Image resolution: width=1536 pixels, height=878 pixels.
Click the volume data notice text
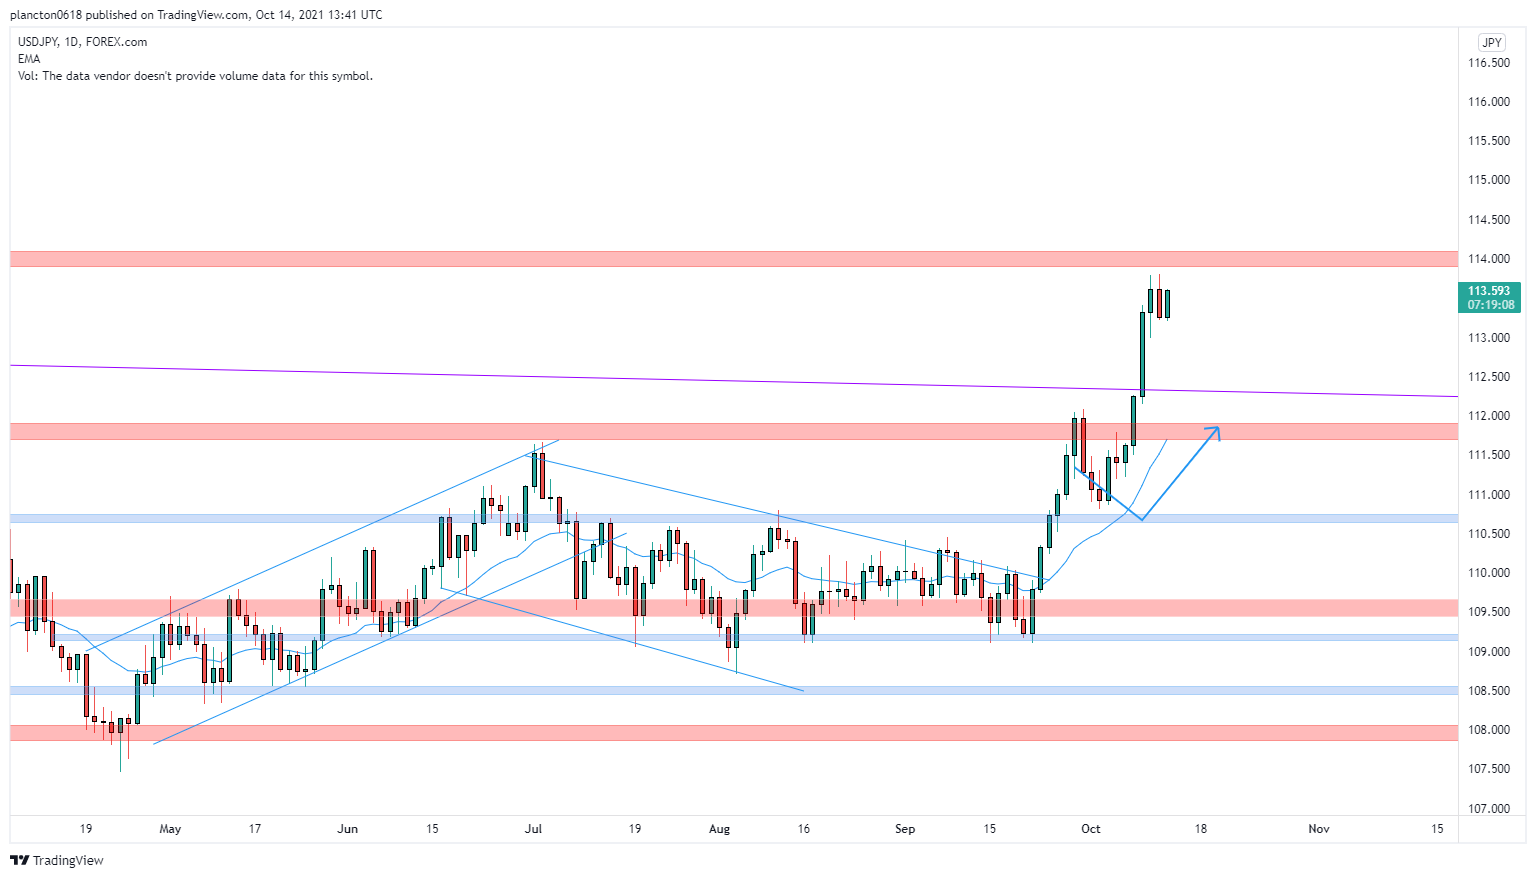(195, 76)
